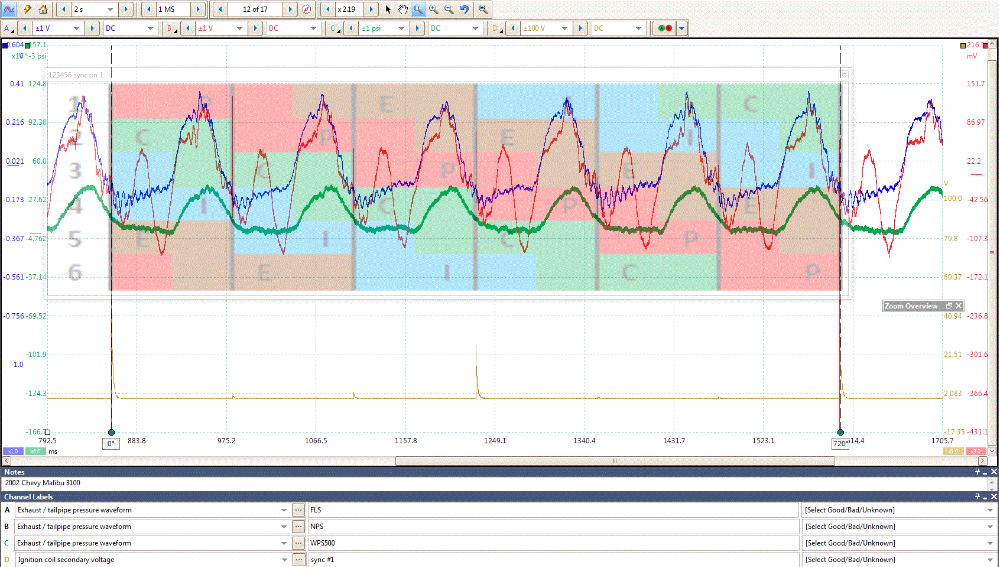Click the Home icon in toolbar

click(43, 8)
